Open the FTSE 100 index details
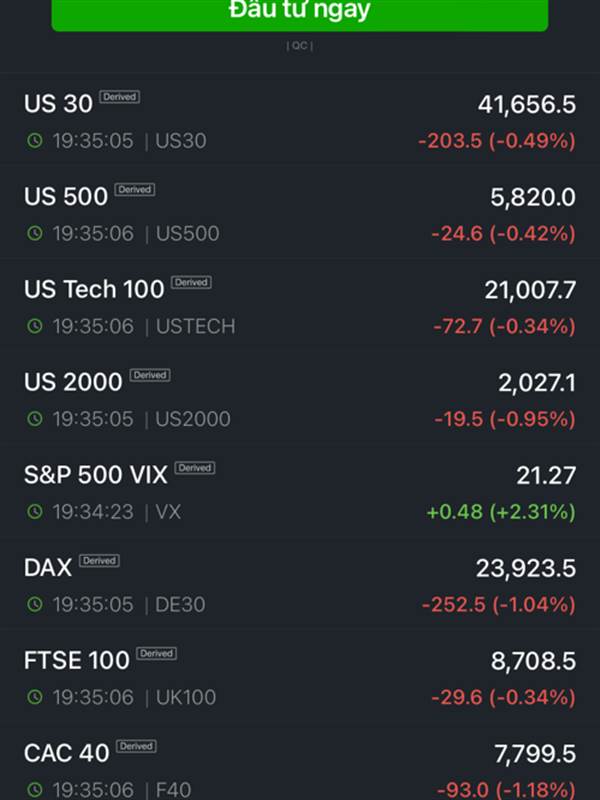600x800 pixels. pos(300,678)
